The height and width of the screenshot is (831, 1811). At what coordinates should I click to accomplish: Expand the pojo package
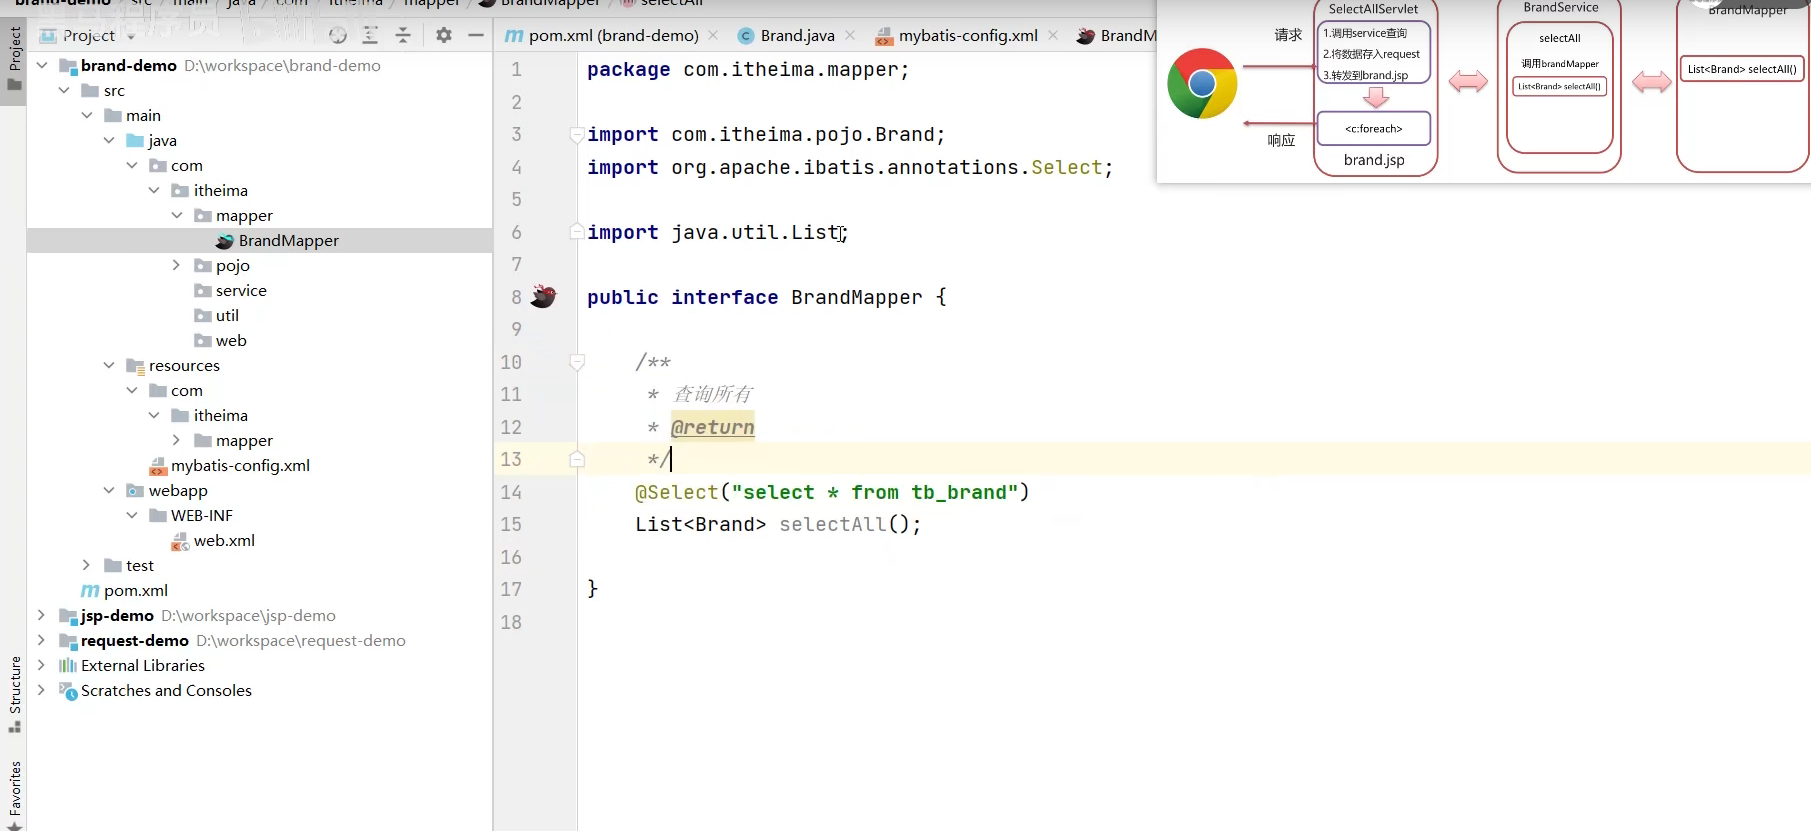(176, 265)
